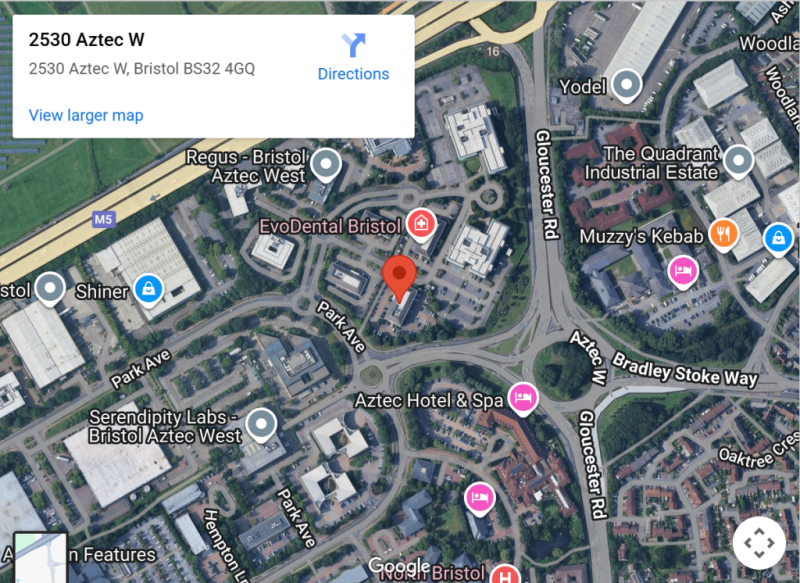Click the 2530 Aztec W title
Screen dimensions: 800x583
(x=86, y=40)
